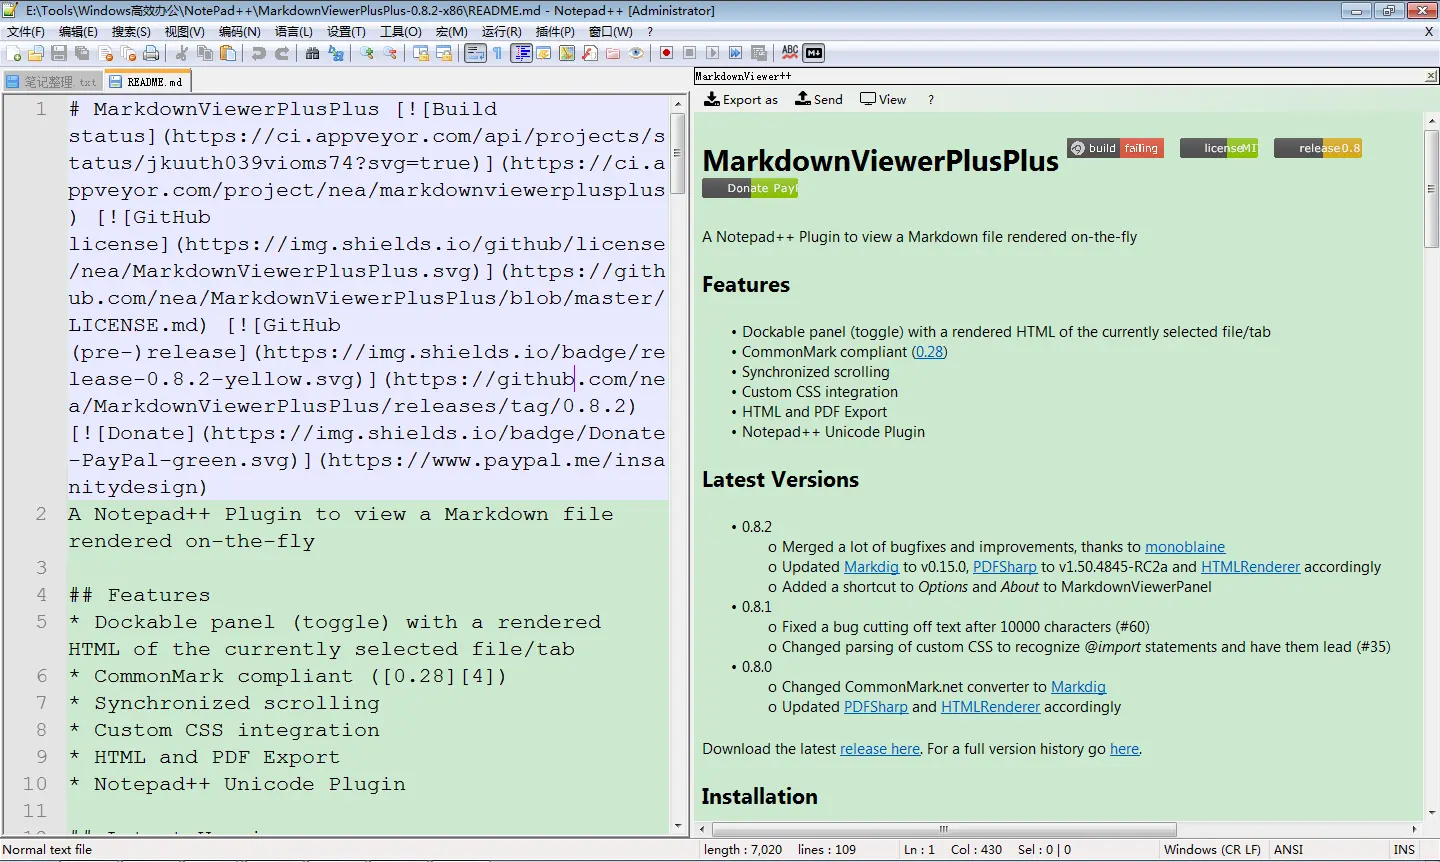Open the 设置(T) menu
Image resolution: width=1440 pixels, height=862 pixels.
pos(346,31)
